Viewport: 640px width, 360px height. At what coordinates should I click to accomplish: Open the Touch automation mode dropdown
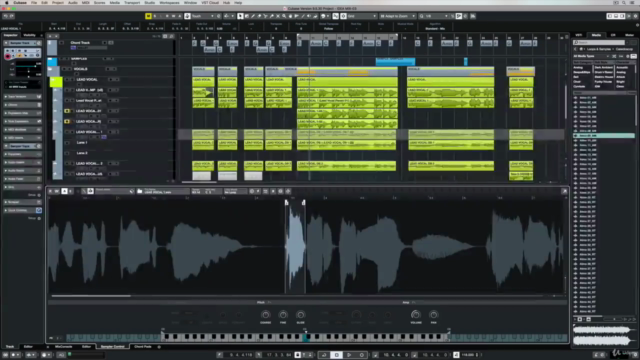point(203,16)
